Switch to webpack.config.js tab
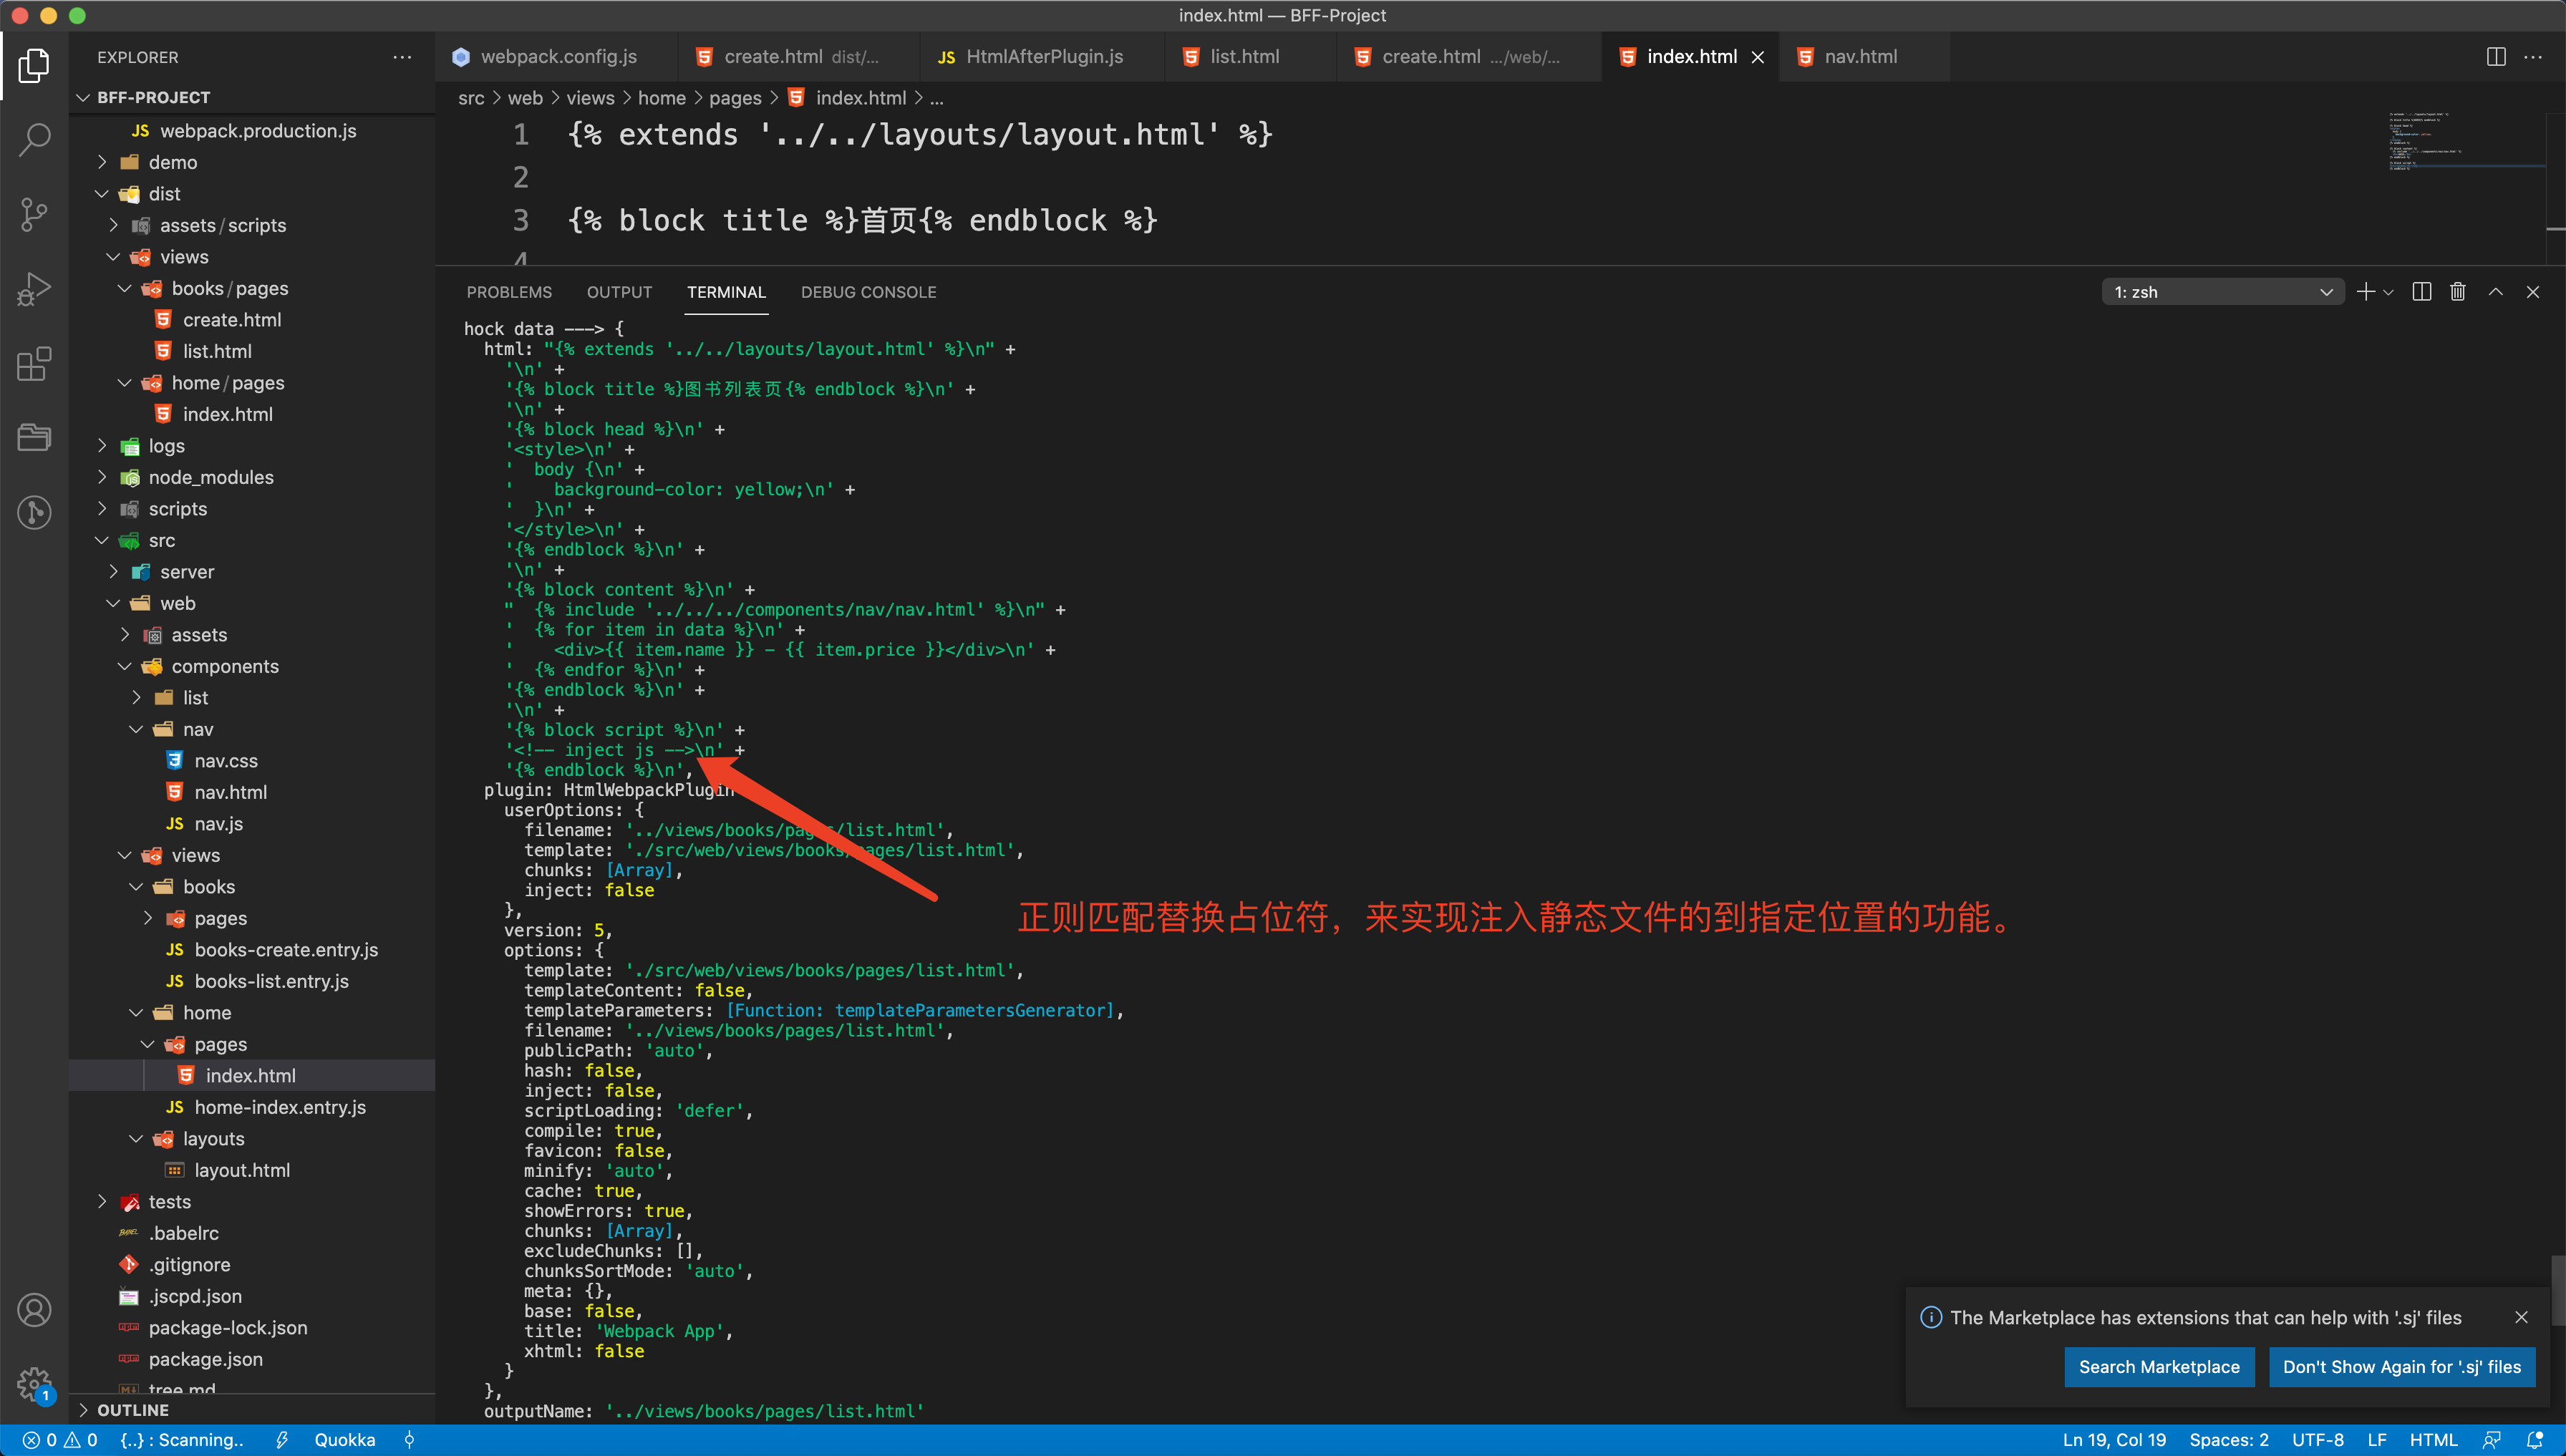Viewport: 2566px width, 1456px height. pyautogui.click(x=556, y=57)
